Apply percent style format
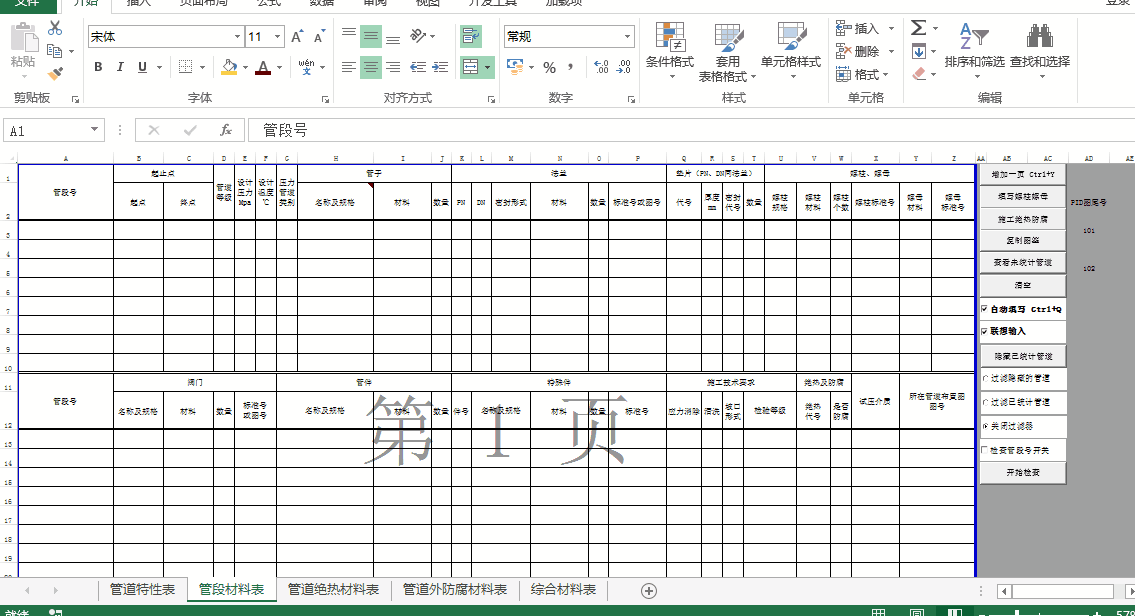The width and height of the screenshot is (1135, 616). tap(549, 67)
